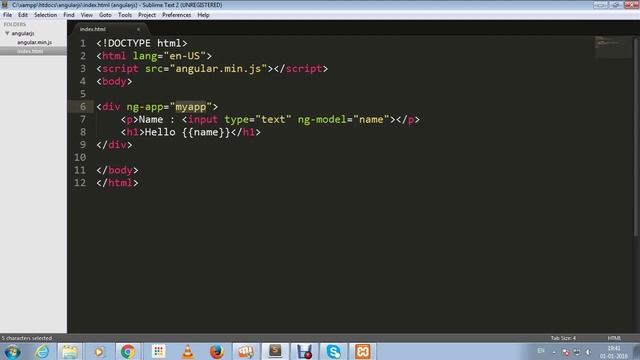Screen dimensions: 640x360
Task: Click the closing </body> tag on line 11
Action: point(117,170)
